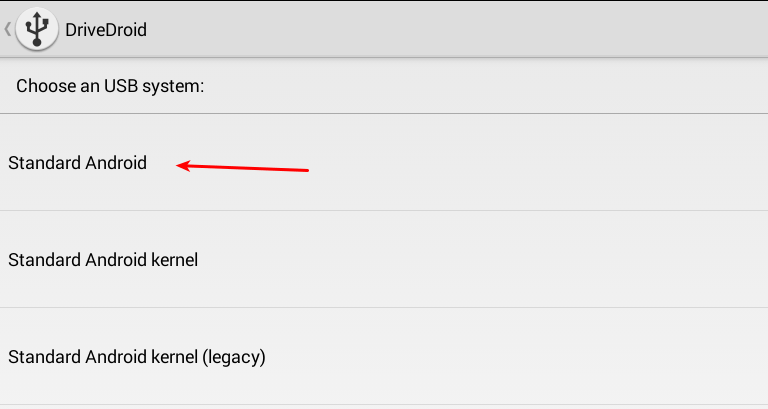Viewport: 768px width, 409px height.
Task: Select Standard Android kernel (legacy) option
Action: click(x=137, y=356)
